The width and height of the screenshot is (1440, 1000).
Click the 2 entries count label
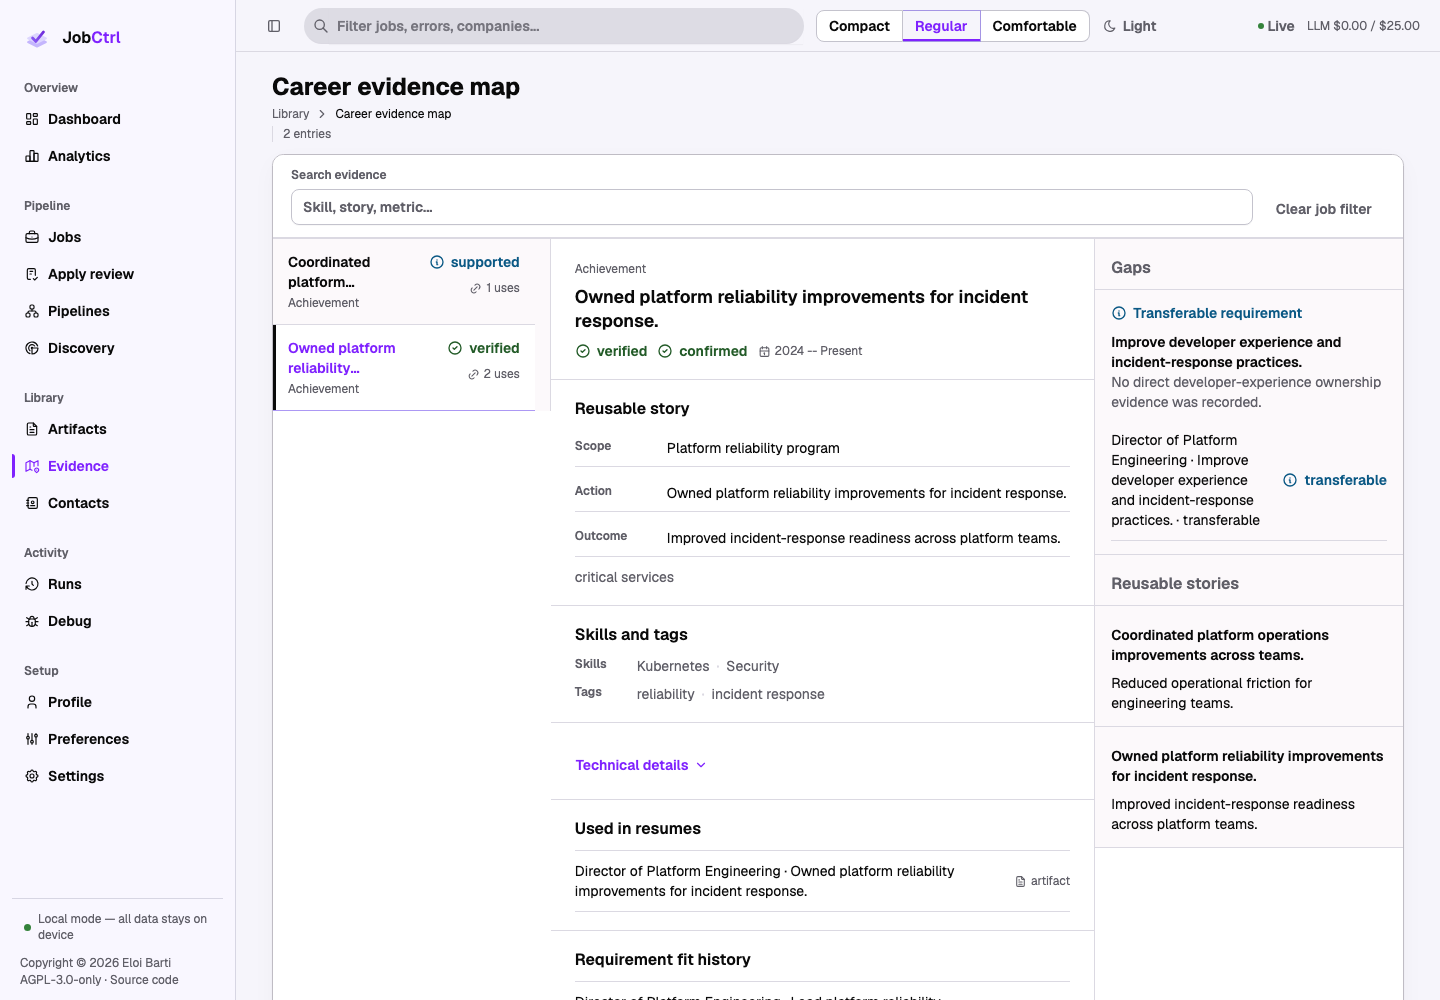point(307,134)
